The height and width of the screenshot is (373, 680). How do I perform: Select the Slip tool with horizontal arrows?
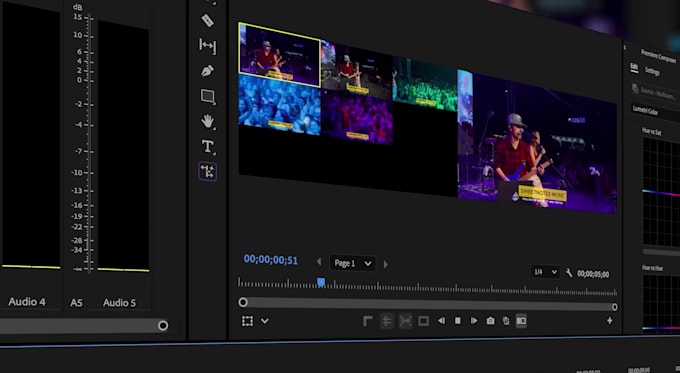pyautogui.click(x=207, y=46)
